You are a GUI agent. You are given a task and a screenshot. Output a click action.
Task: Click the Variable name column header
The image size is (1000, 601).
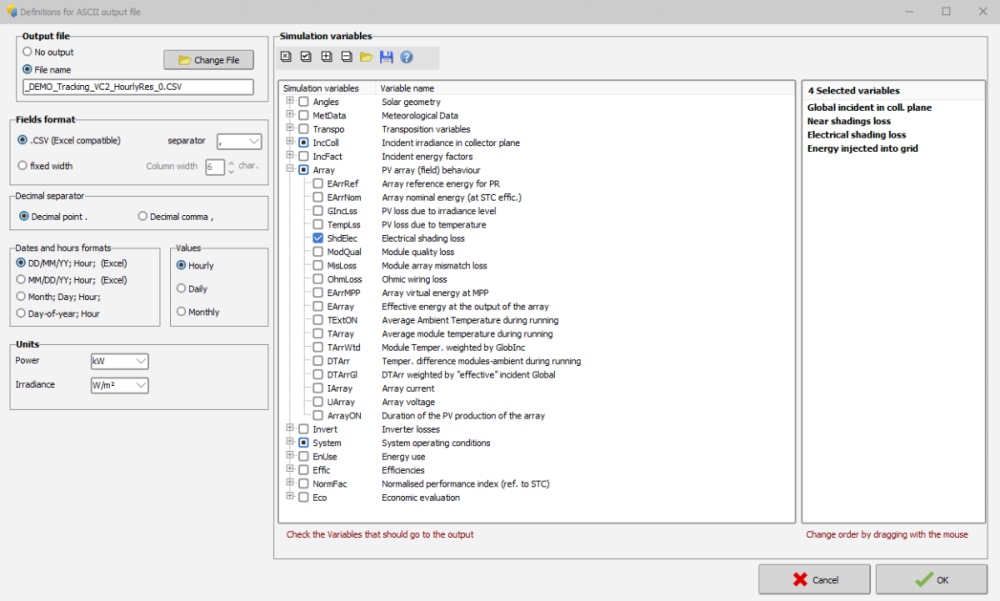(x=407, y=88)
